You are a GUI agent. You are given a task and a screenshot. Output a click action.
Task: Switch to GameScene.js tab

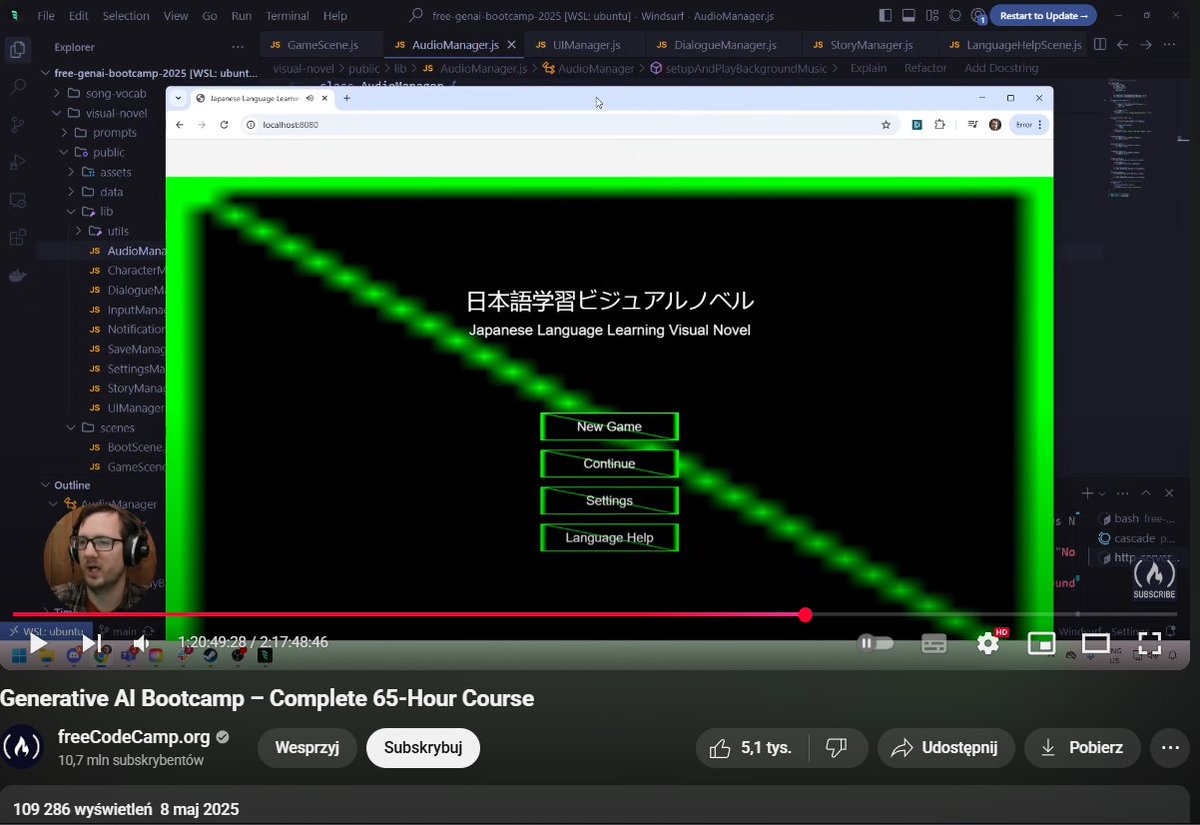[x=322, y=45]
